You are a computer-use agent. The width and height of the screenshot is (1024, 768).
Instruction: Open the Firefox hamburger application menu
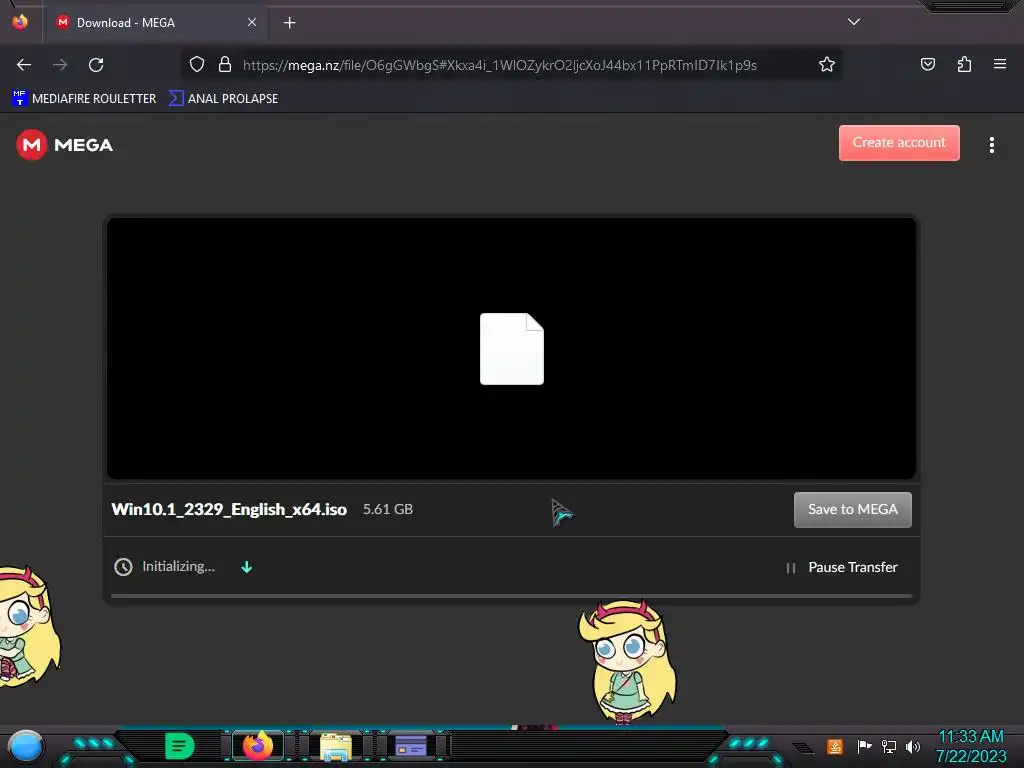tap(999, 64)
